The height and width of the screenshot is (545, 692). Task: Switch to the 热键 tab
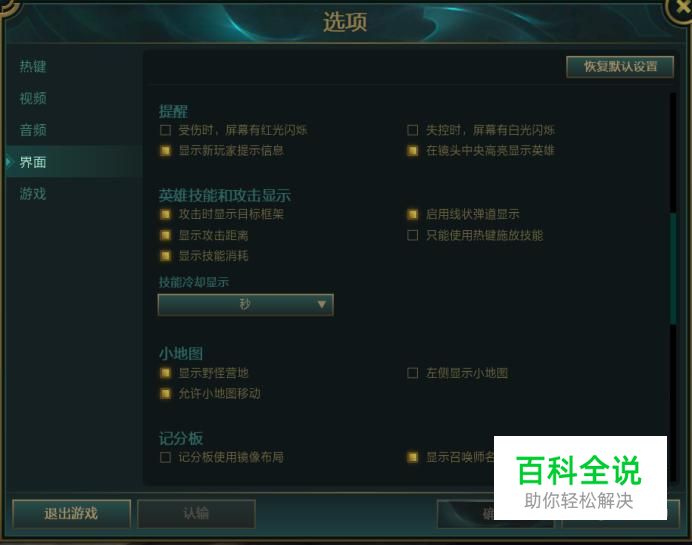coord(33,67)
